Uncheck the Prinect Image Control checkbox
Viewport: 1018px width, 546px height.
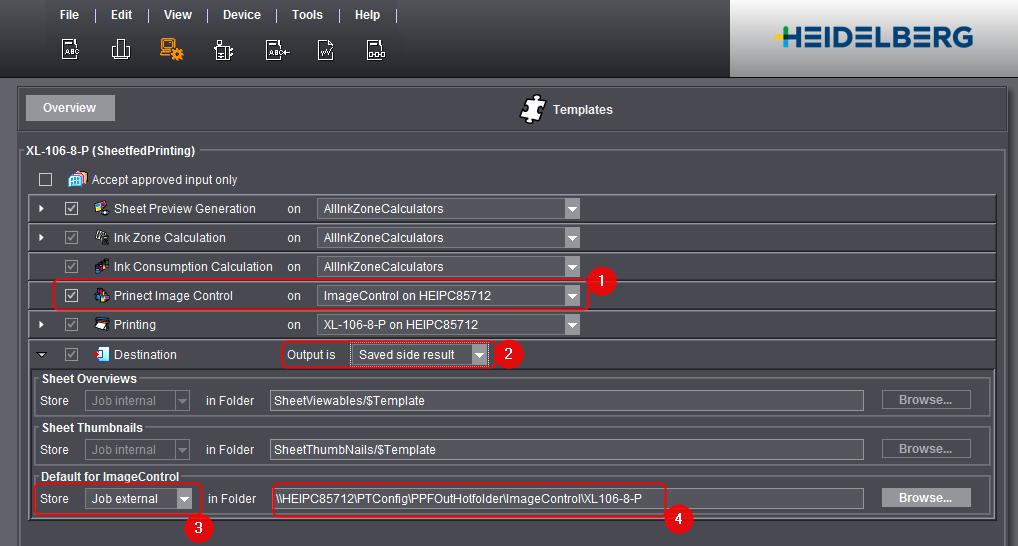point(71,296)
